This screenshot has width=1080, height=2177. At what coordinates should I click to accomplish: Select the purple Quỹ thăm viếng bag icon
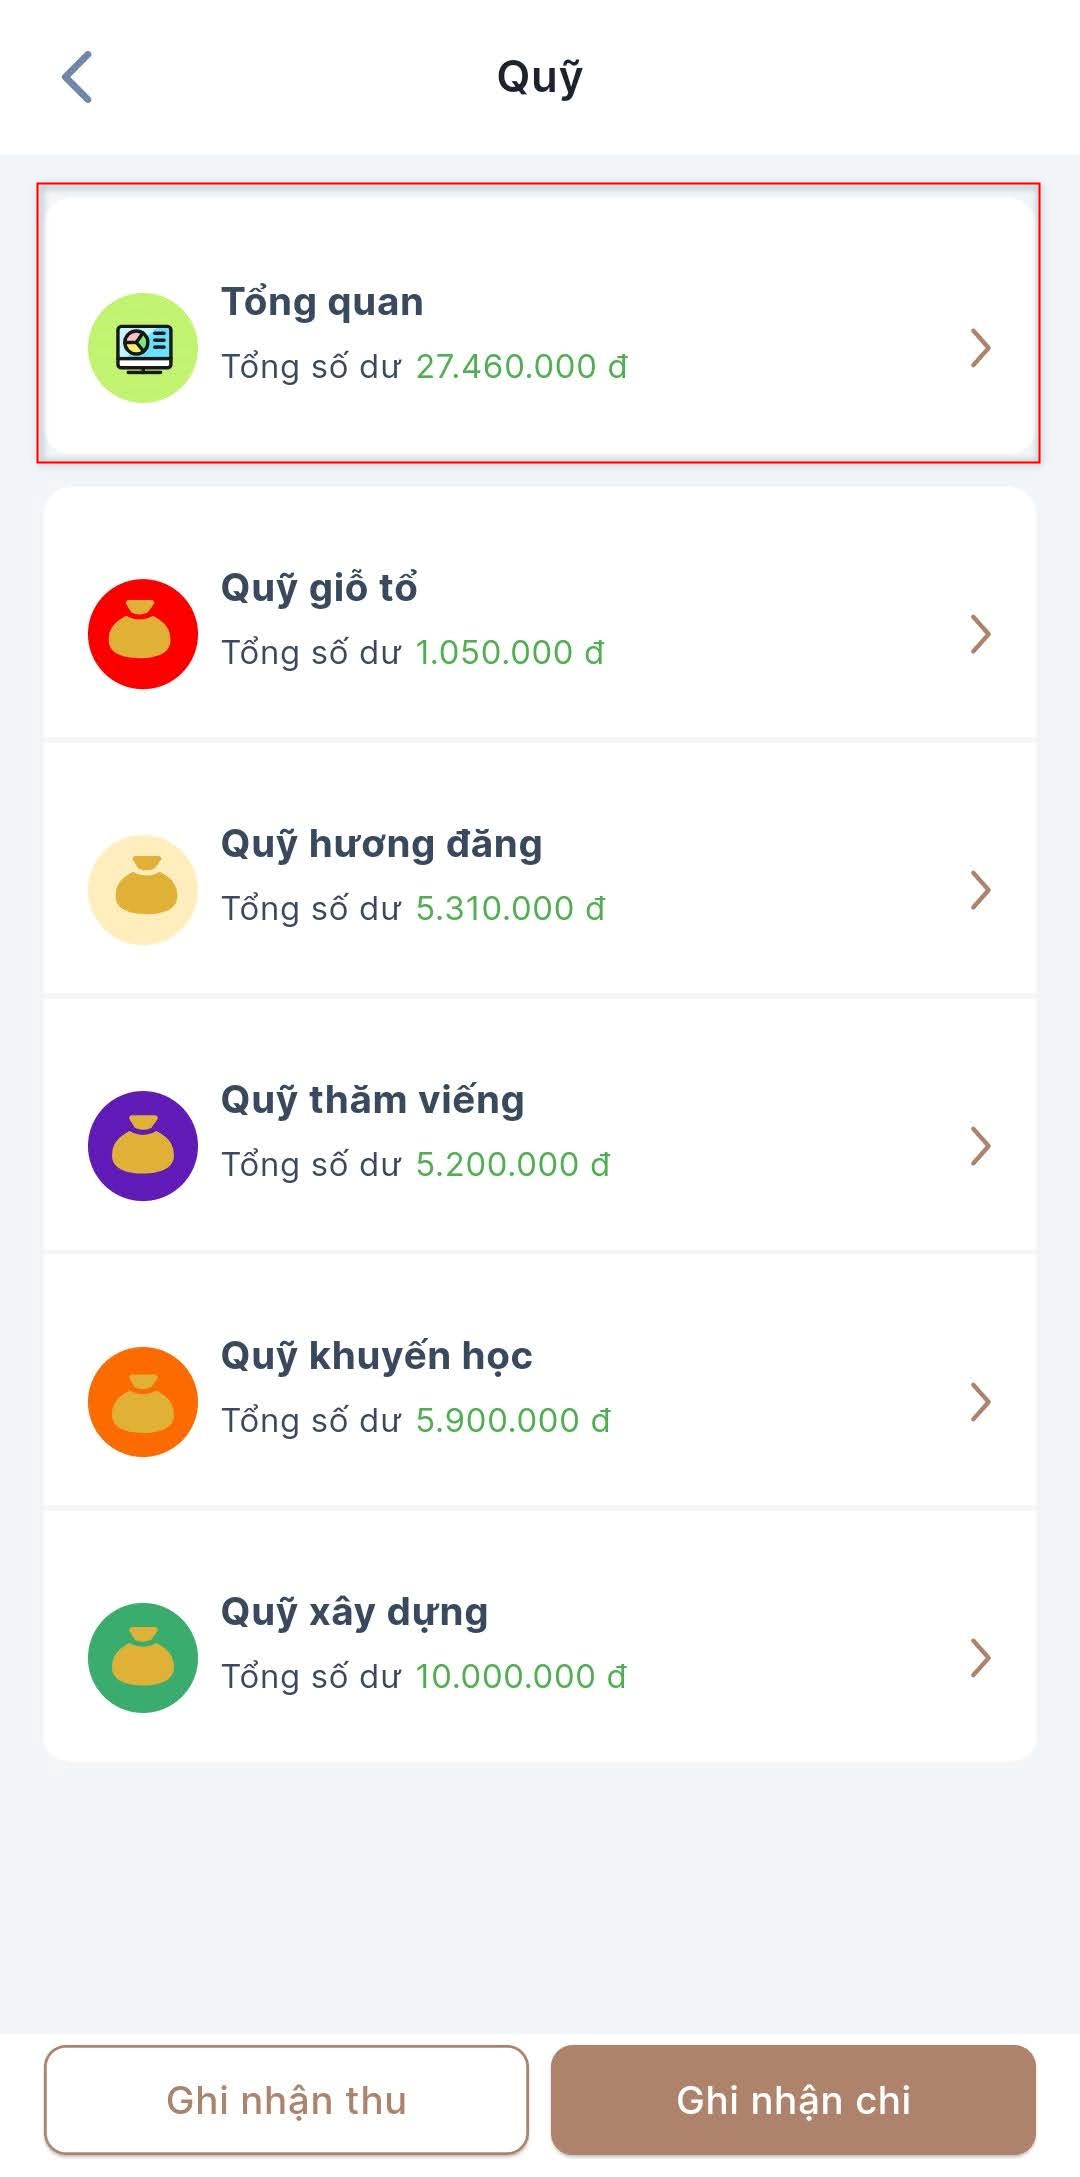coord(143,1146)
